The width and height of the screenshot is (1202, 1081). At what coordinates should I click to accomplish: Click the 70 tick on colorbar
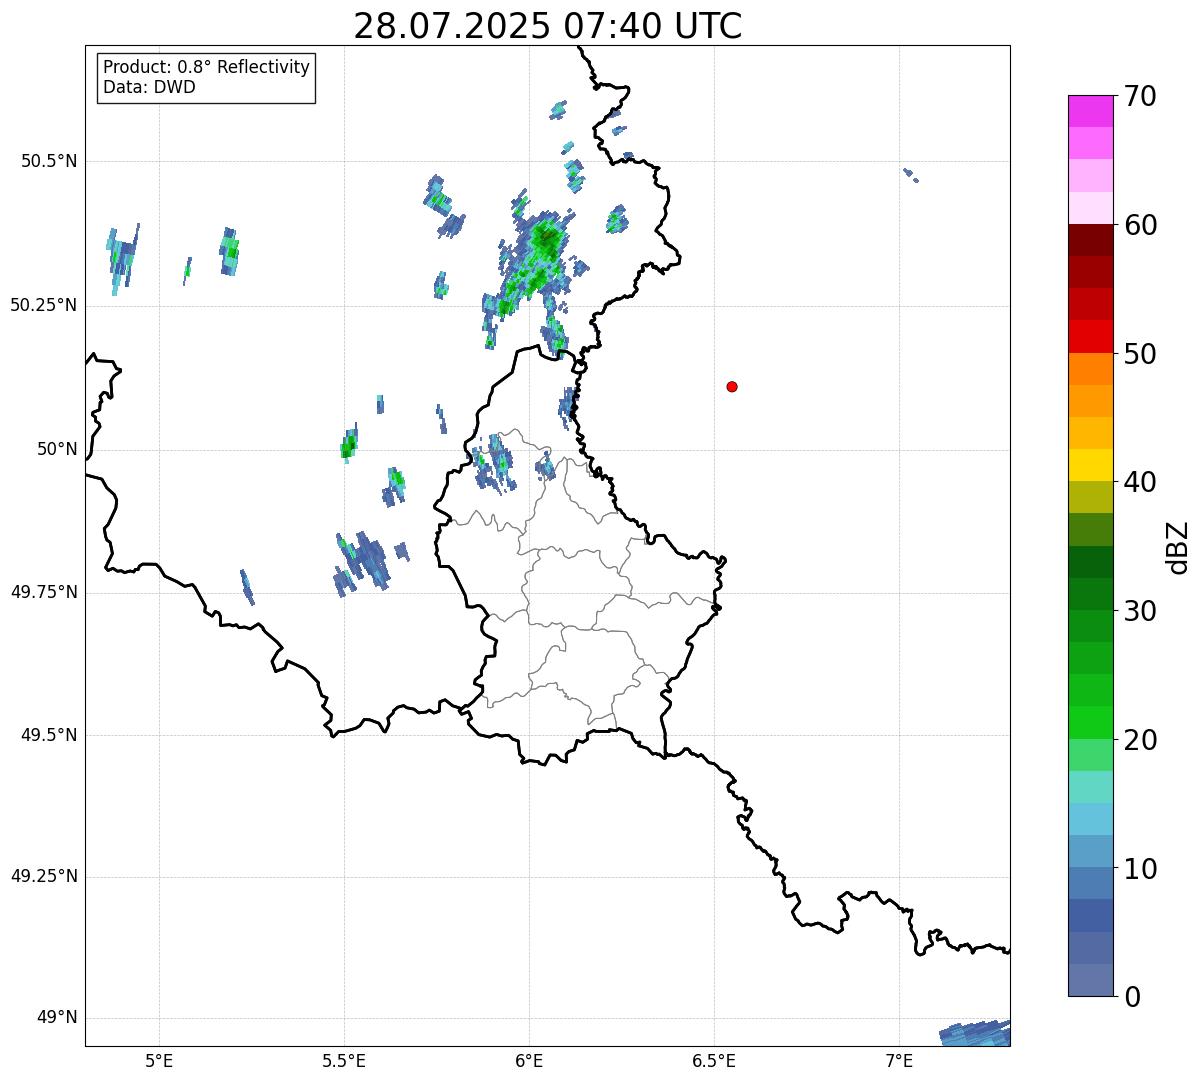pyautogui.click(x=1140, y=96)
